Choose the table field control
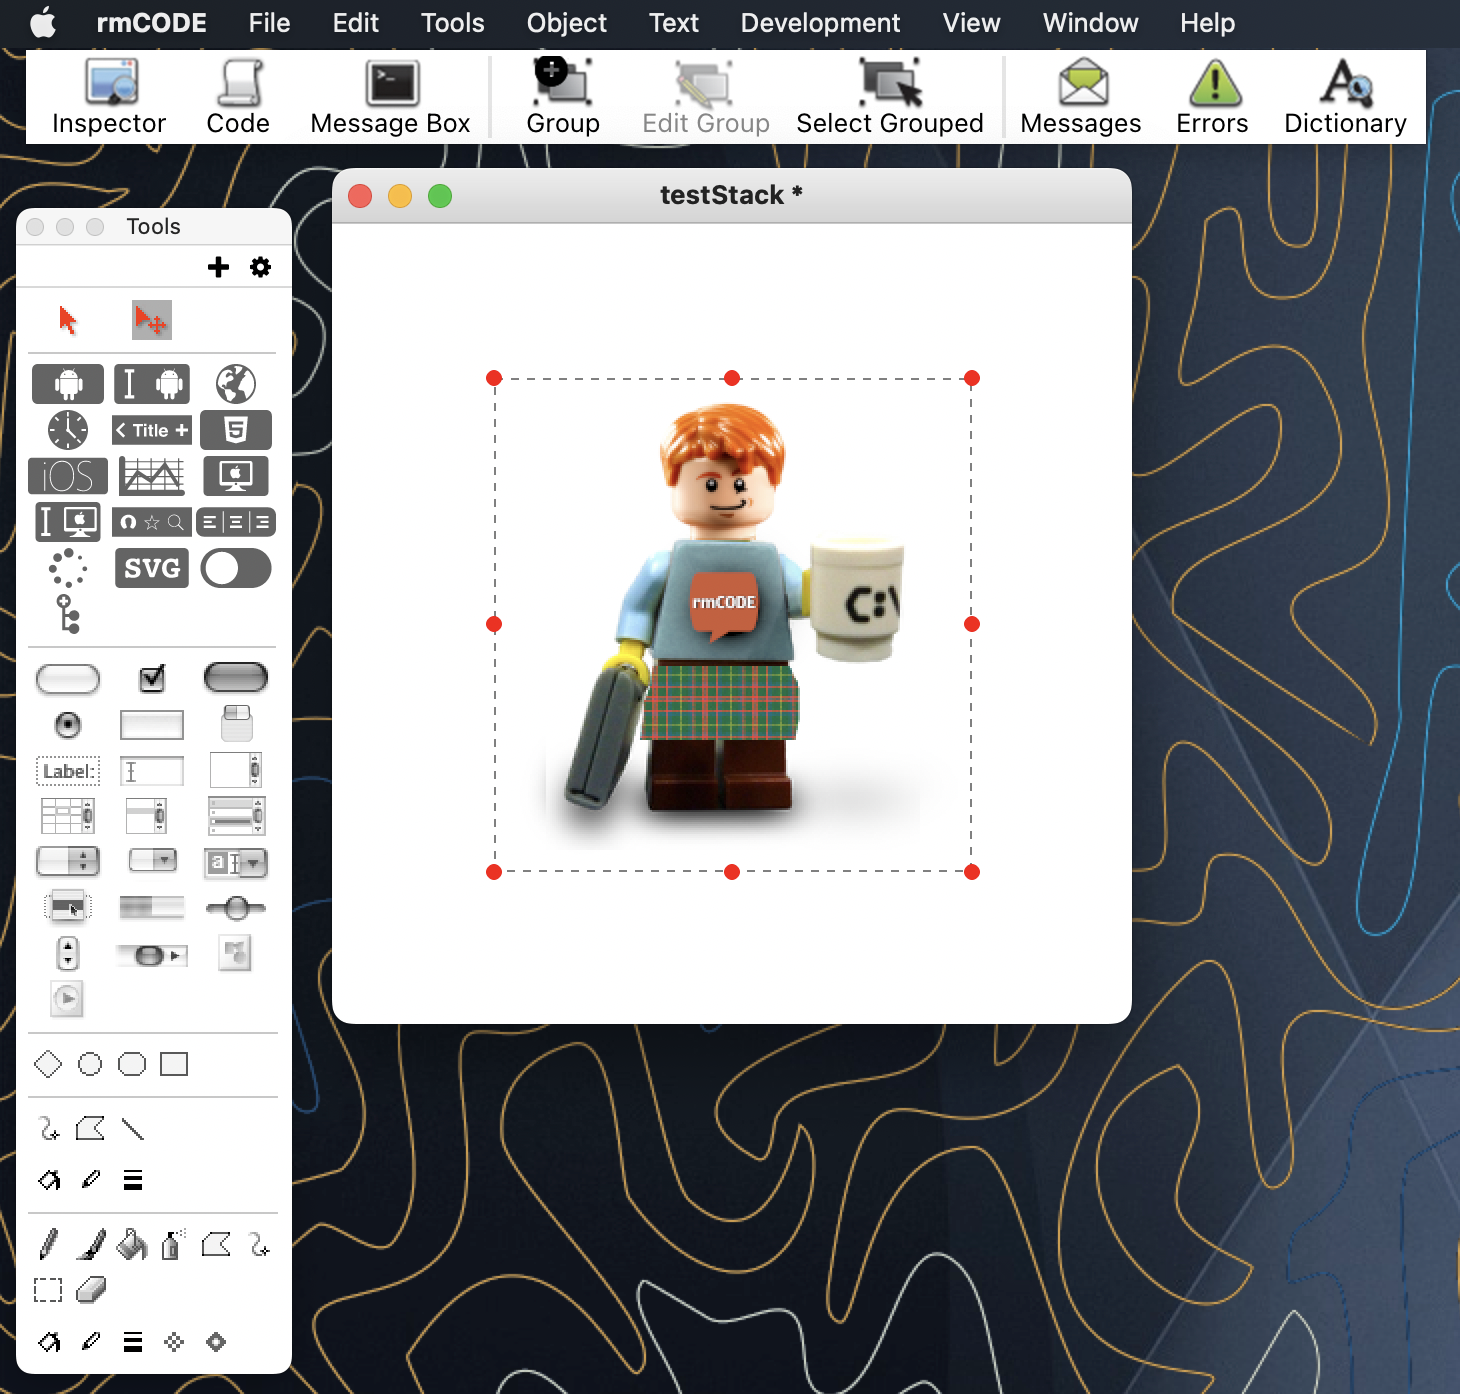1460x1394 pixels. (x=68, y=816)
